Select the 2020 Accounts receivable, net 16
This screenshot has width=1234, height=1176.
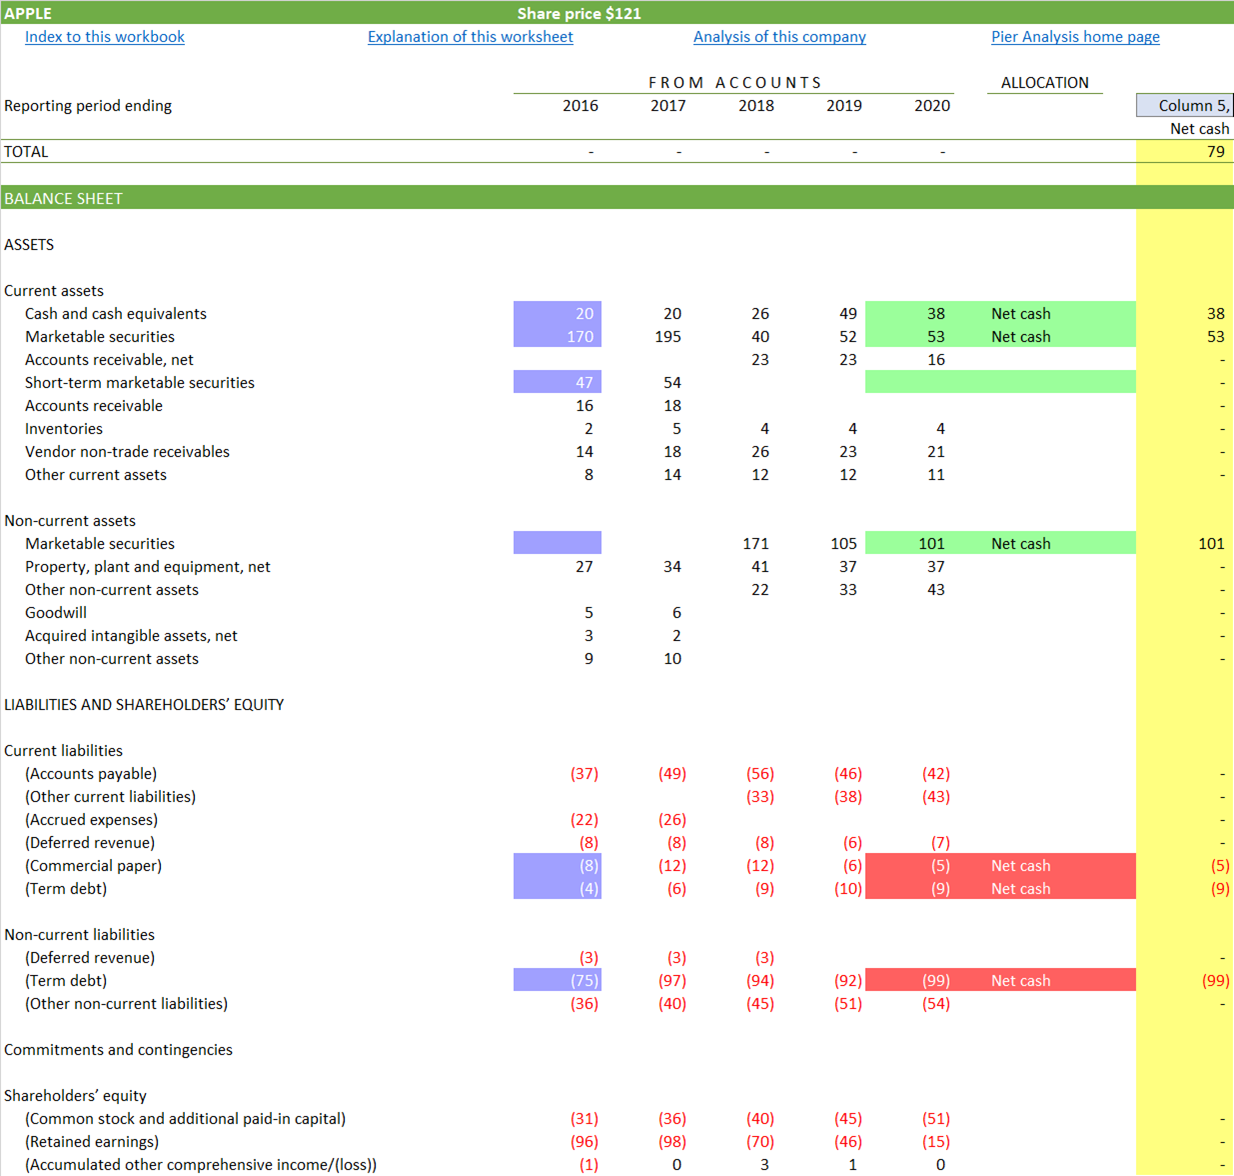coord(936,360)
